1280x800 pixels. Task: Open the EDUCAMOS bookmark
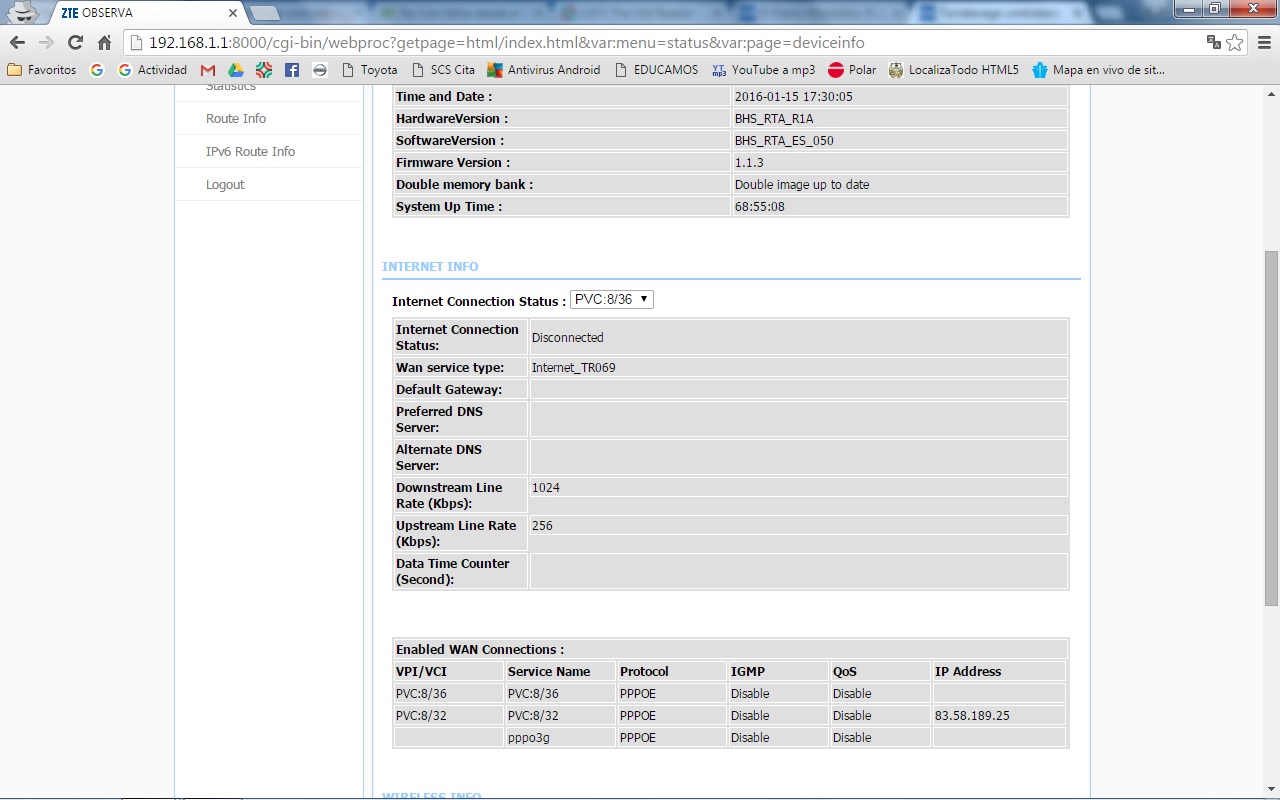(x=656, y=70)
